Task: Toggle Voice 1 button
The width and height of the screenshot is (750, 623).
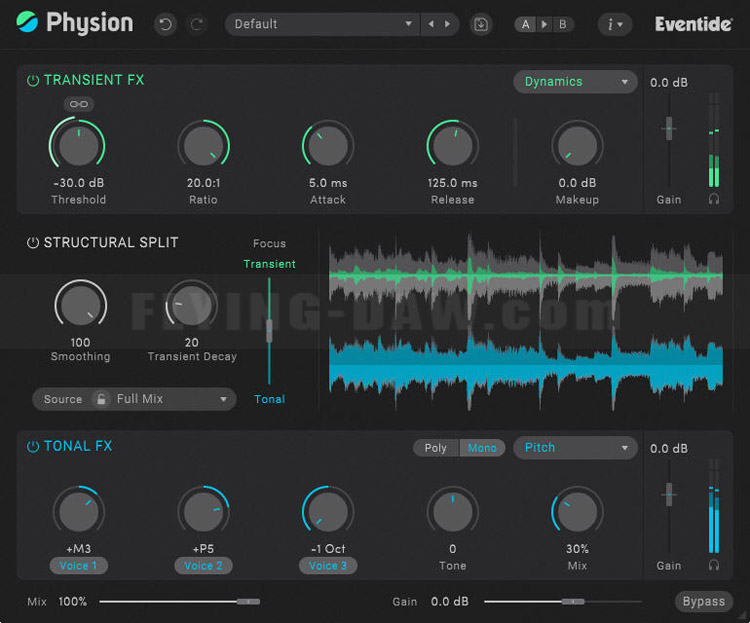Action: pos(78,566)
